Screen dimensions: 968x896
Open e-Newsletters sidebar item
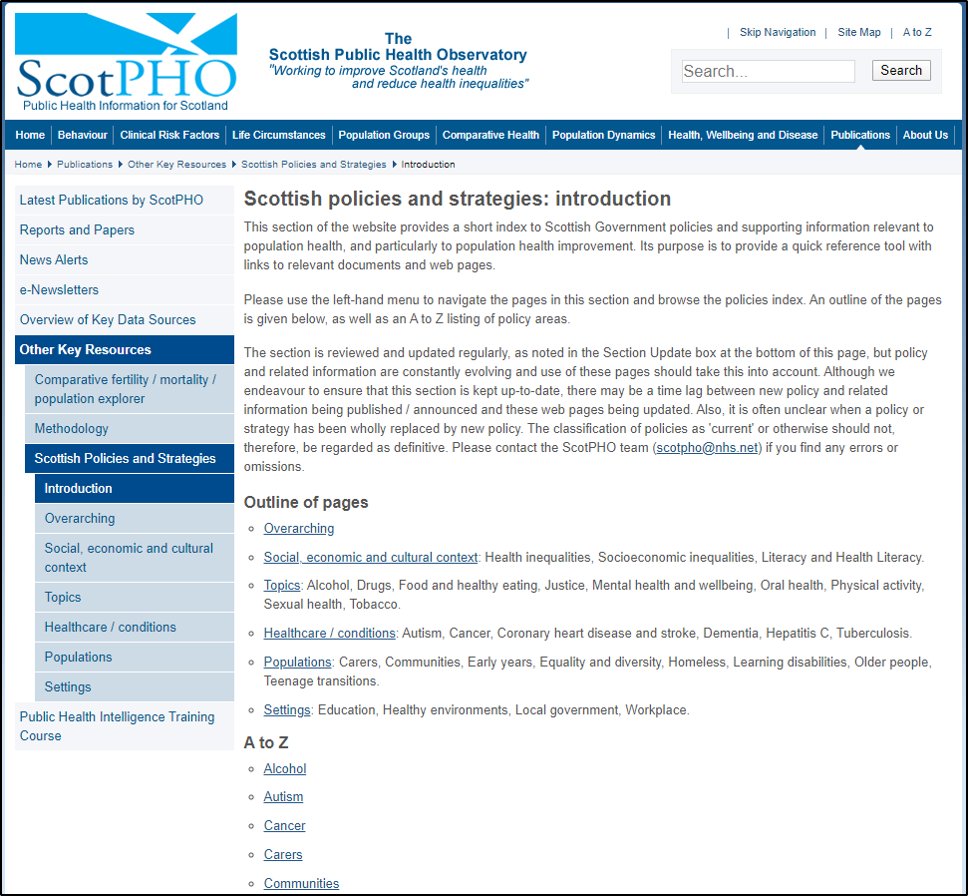(x=124, y=290)
